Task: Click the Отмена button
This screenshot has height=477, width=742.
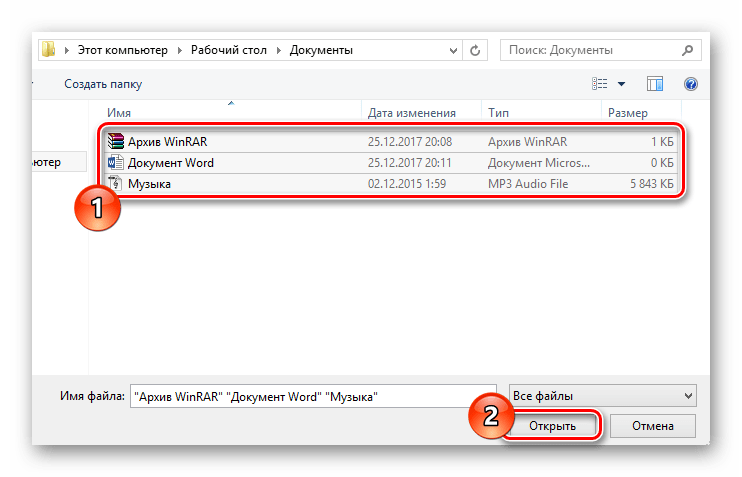Action: [653, 426]
